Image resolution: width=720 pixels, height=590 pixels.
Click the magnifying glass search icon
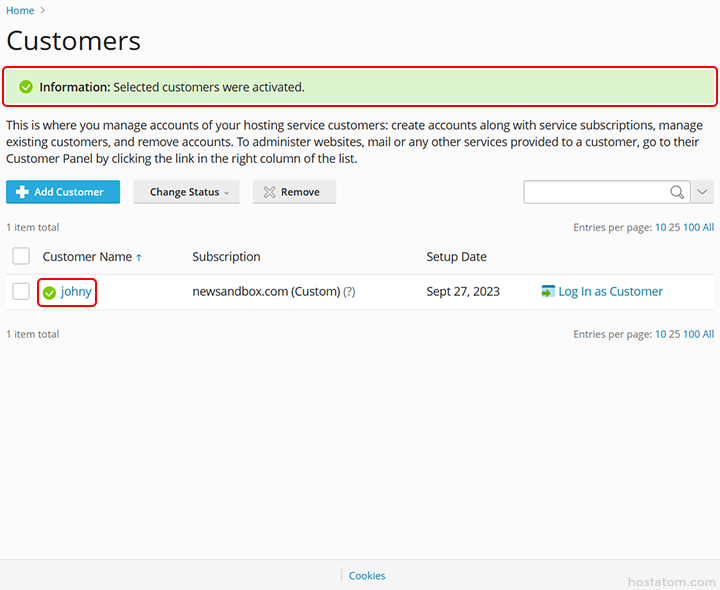tap(677, 192)
